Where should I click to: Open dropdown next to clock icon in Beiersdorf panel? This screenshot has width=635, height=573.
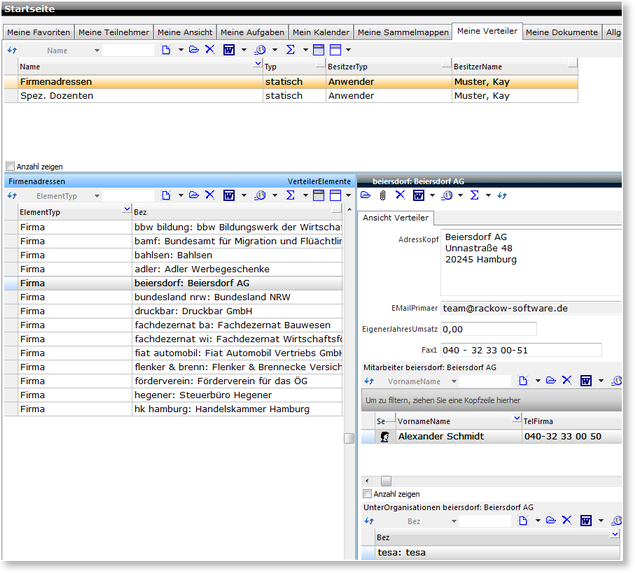[460, 196]
